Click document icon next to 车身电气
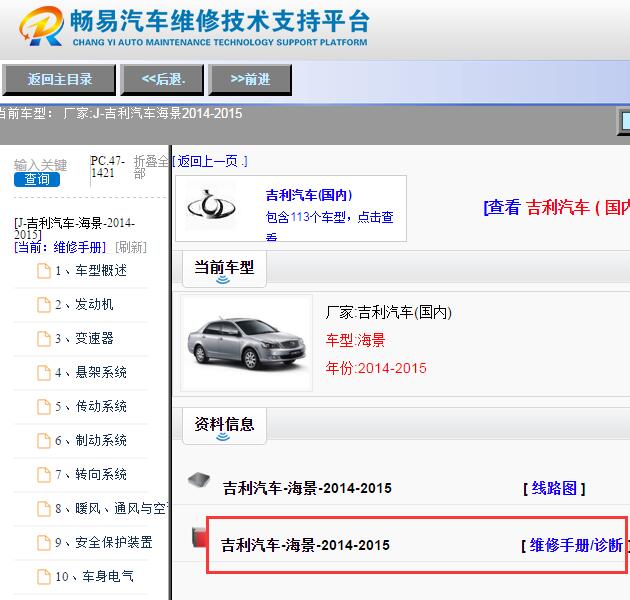Image resolution: width=630 pixels, height=600 pixels. pyautogui.click(x=44, y=576)
